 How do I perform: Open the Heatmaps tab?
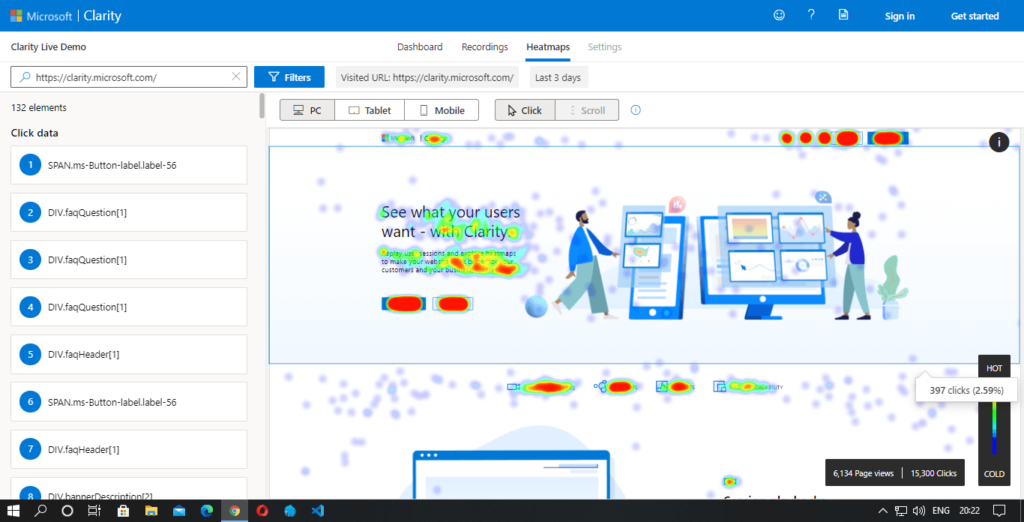point(548,47)
